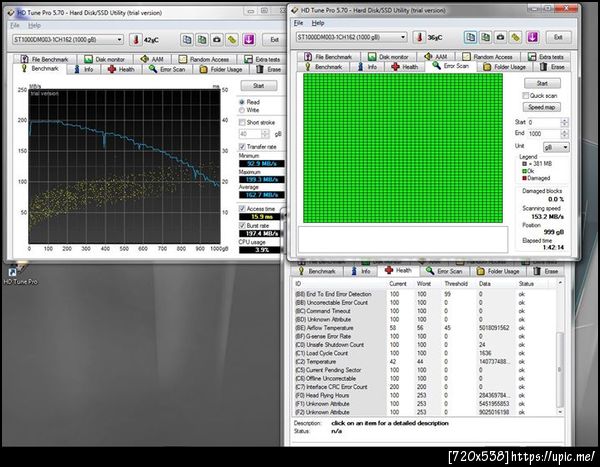The width and height of the screenshot is (600, 467).
Task: Select the (C1) Load Cycle Count row
Action: 425,353
